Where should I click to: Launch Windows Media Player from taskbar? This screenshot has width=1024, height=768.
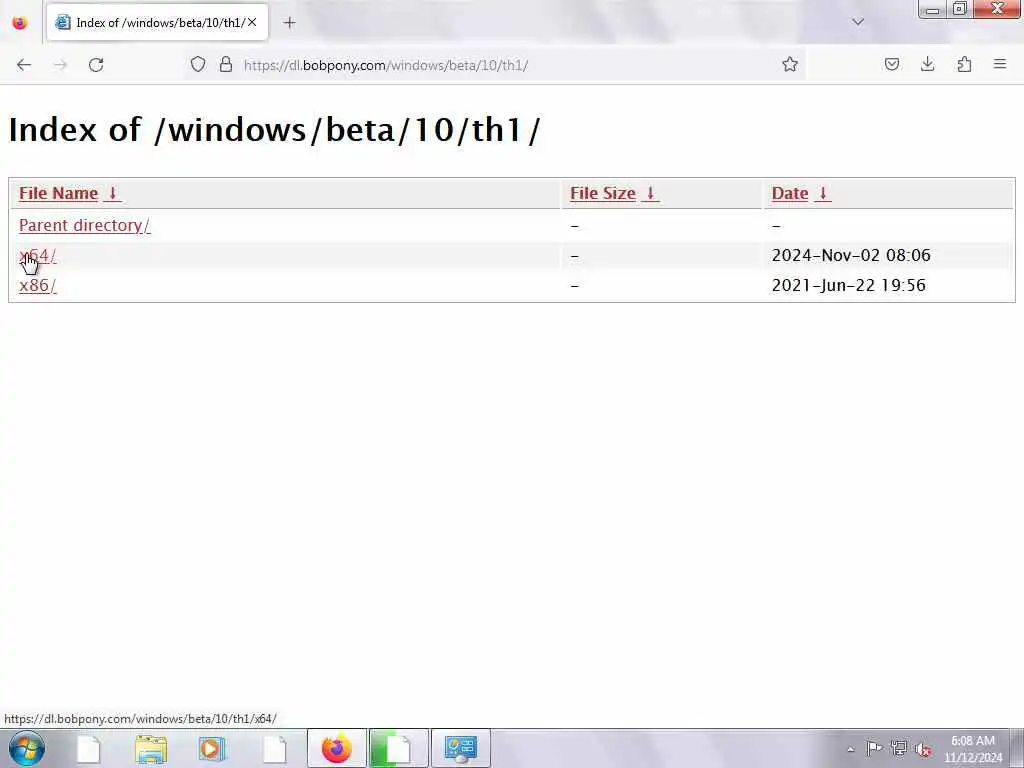point(212,749)
